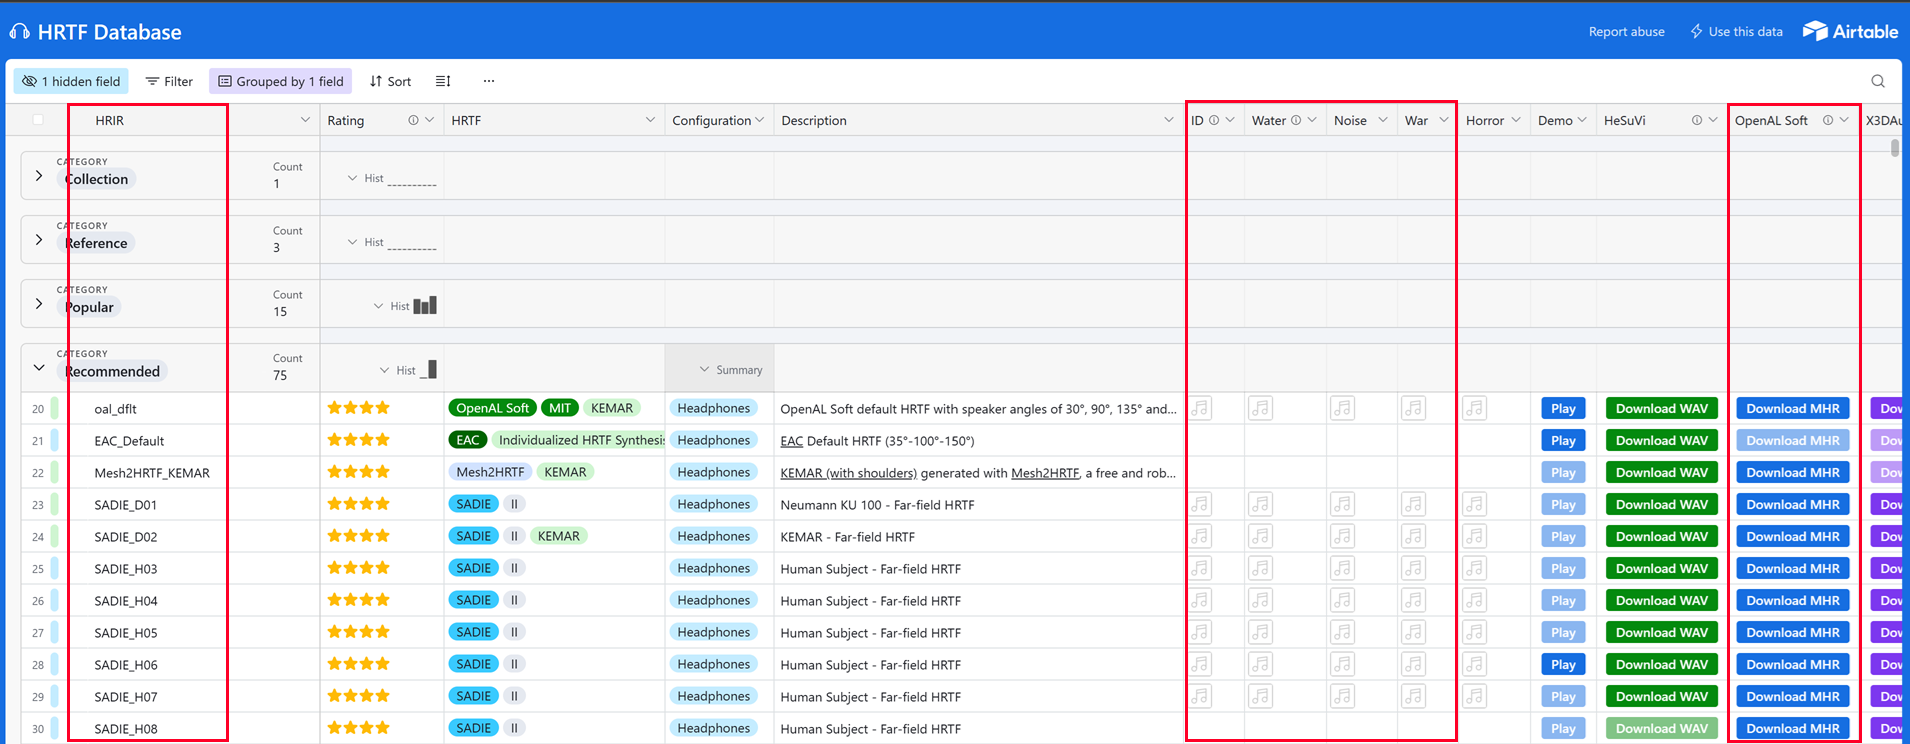1910x744 pixels.
Task: Open the Noise audio attachment for SADIE_H07
Action: click(x=1342, y=696)
